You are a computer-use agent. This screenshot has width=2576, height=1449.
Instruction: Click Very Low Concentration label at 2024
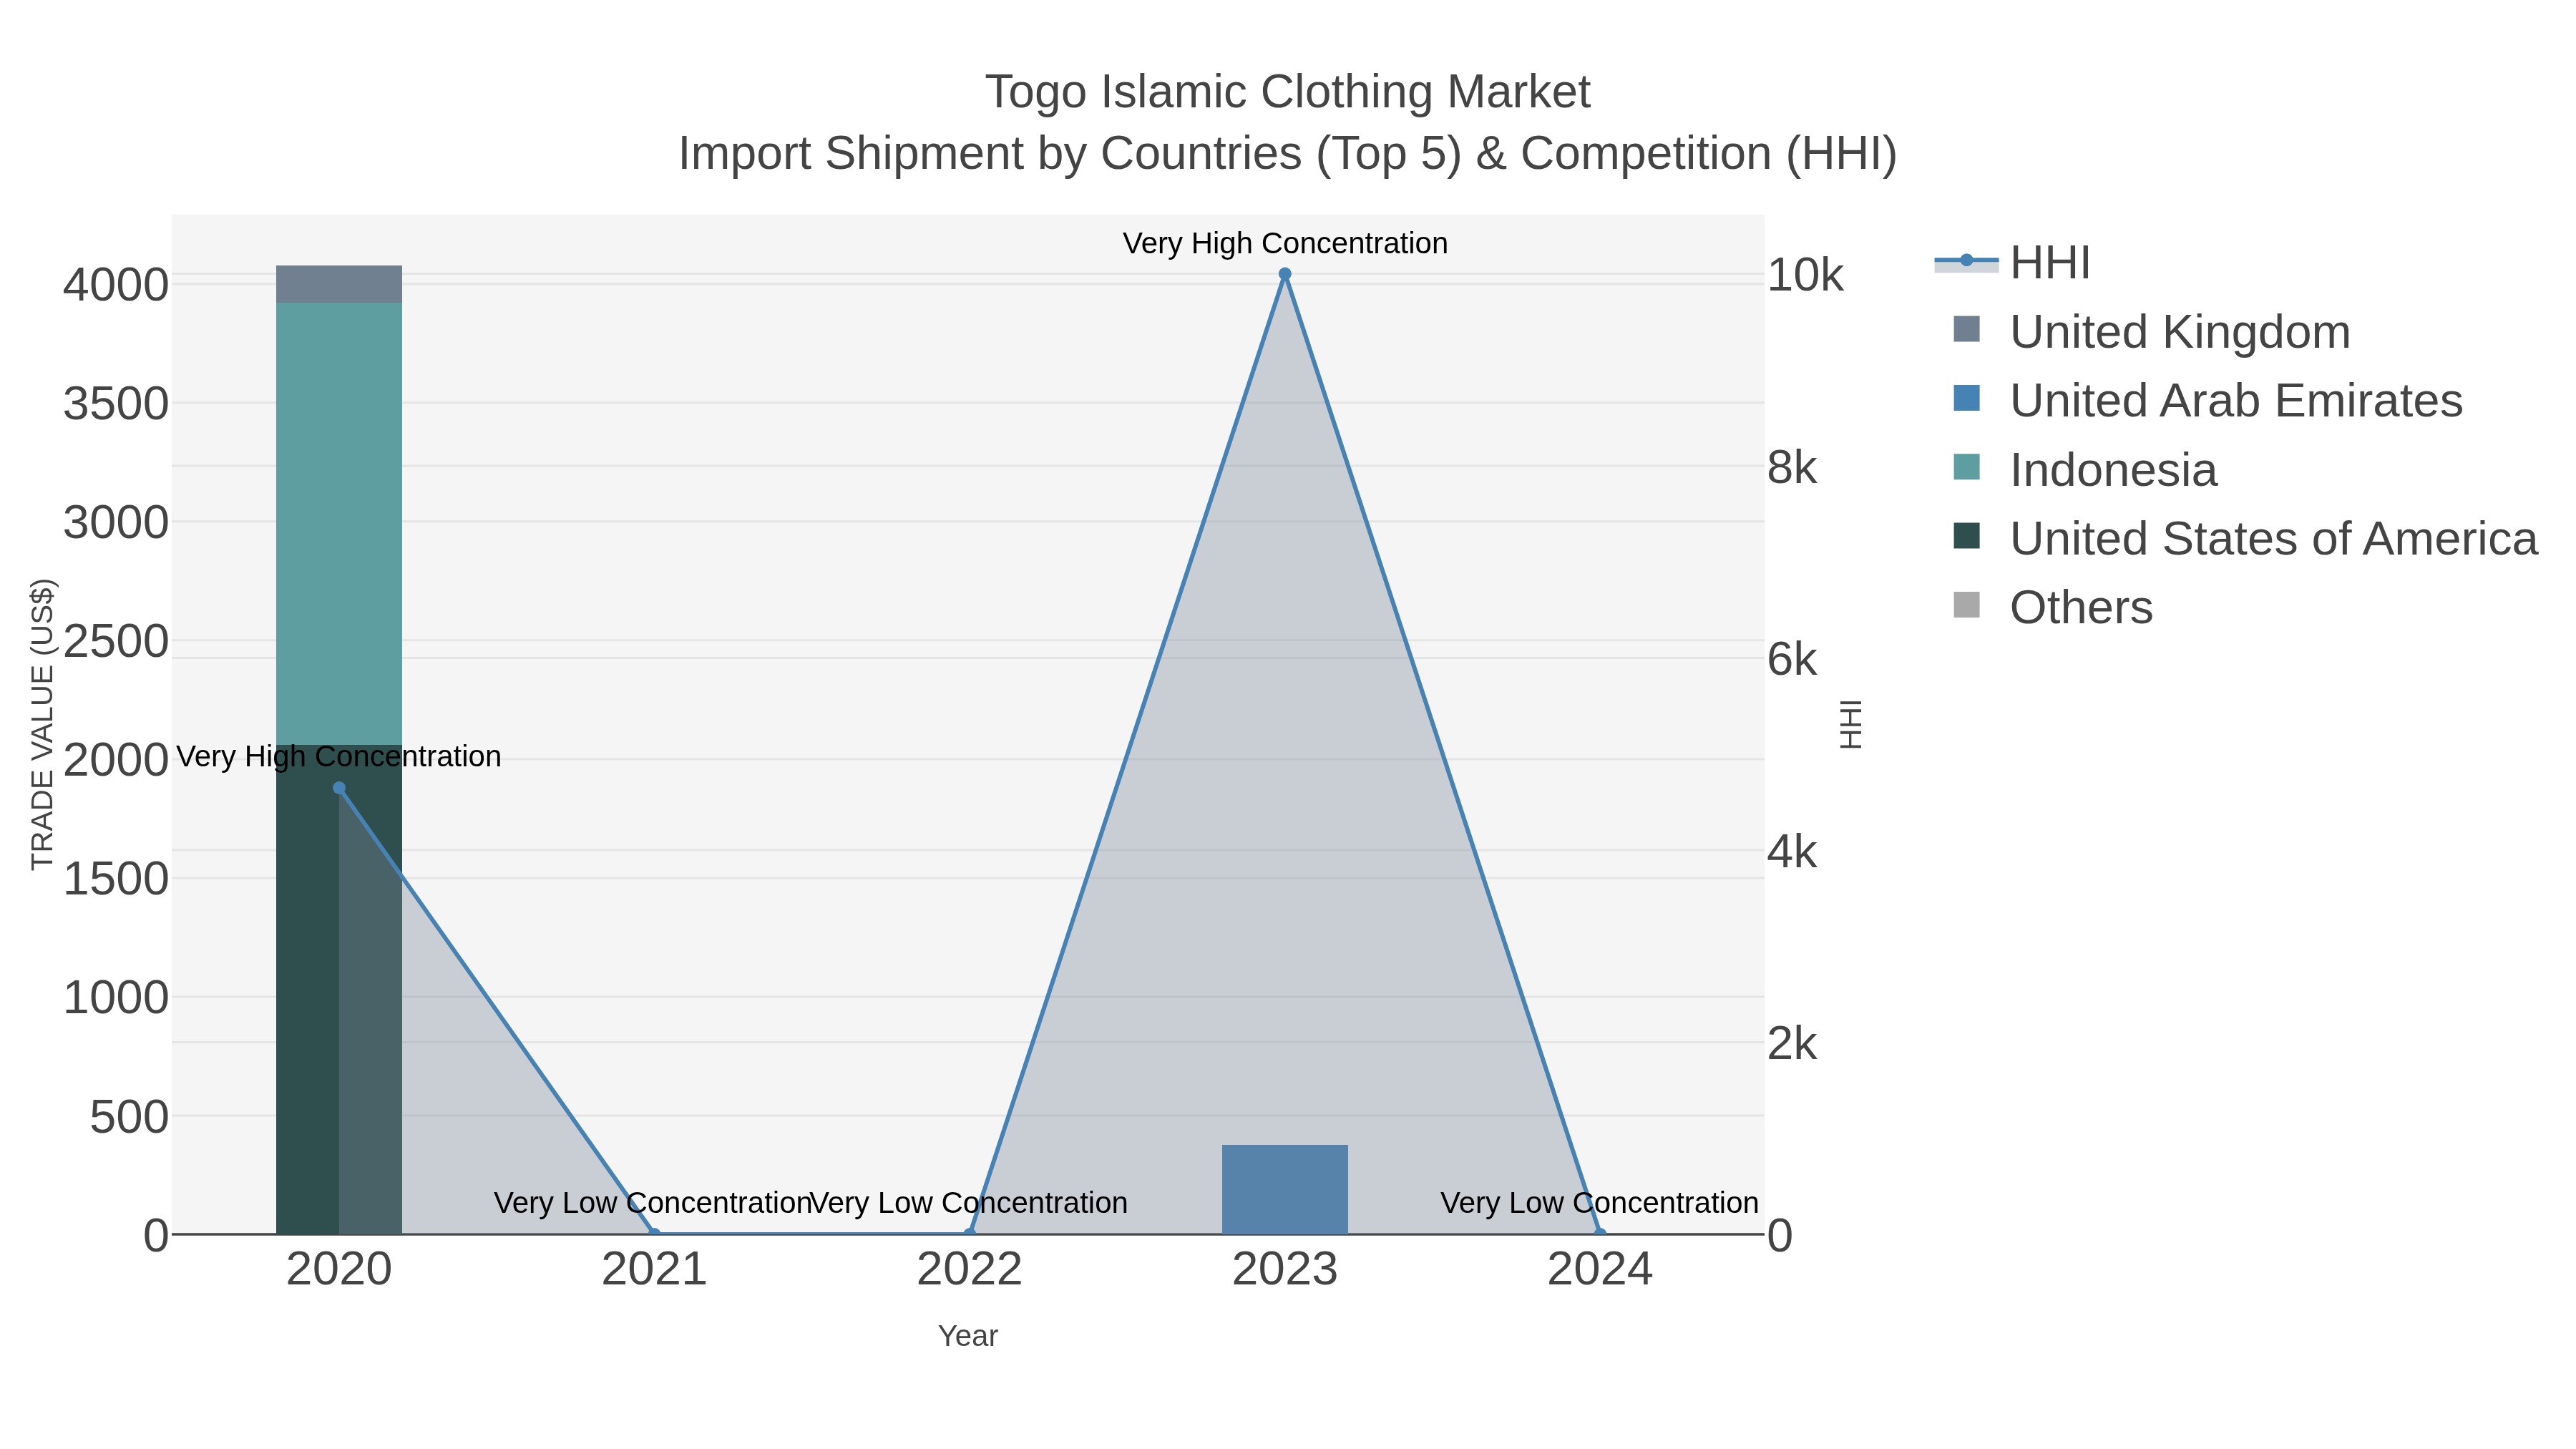coord(1599,1202)
